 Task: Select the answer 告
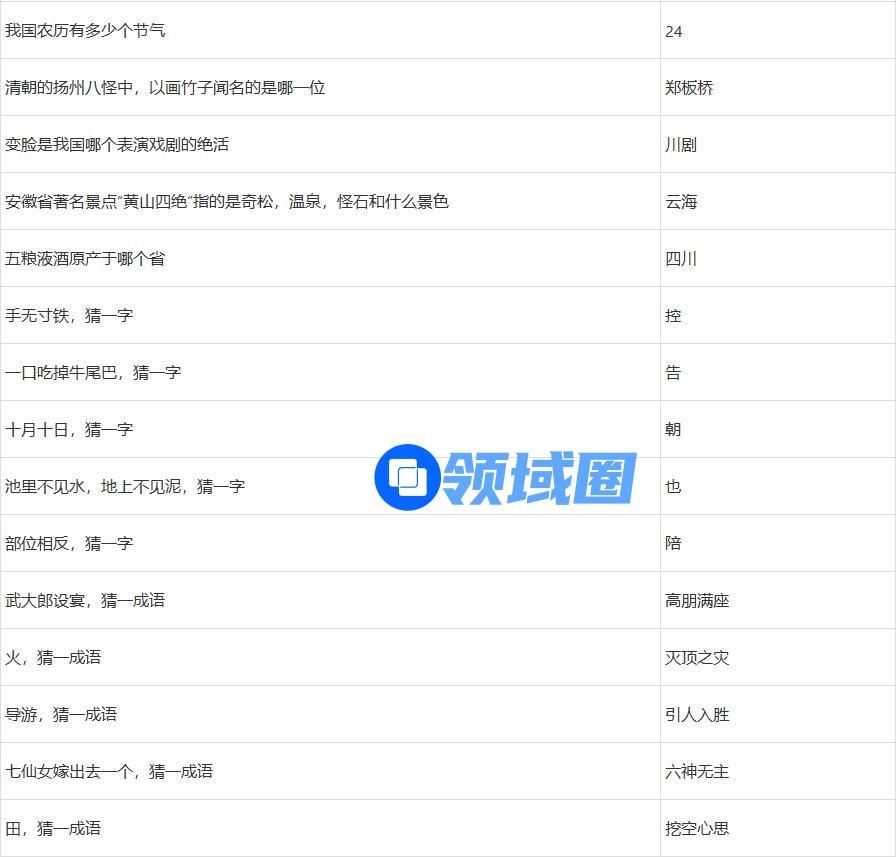click(673, 373)
